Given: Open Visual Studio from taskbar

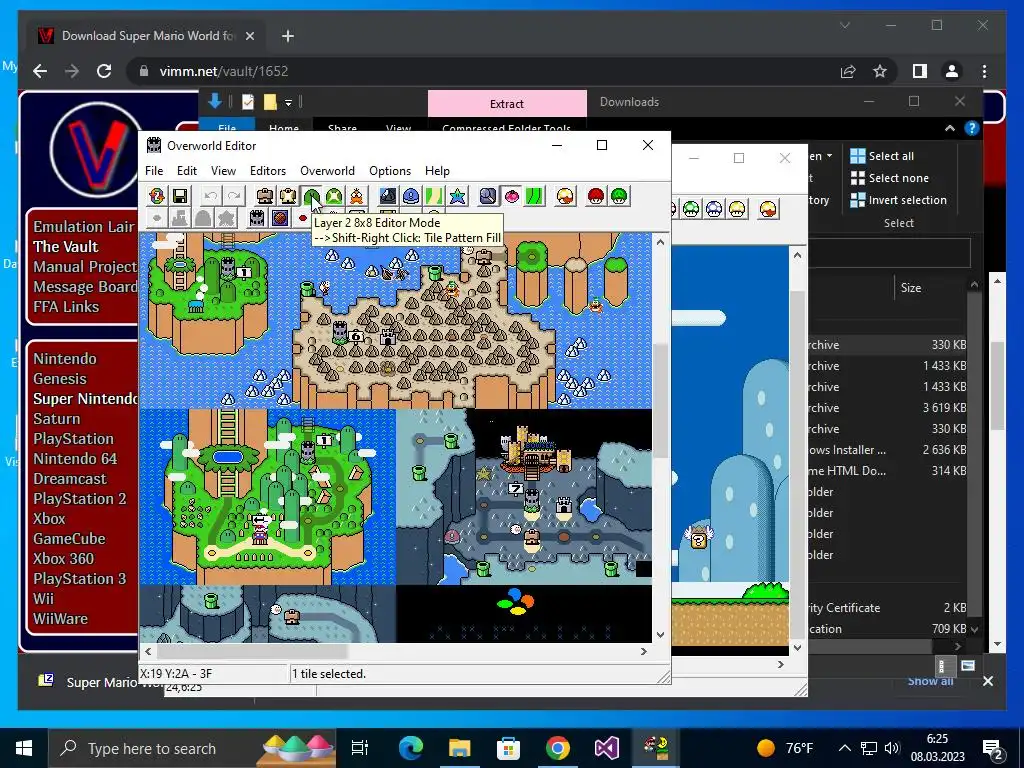Looking at the screenshot, I should pyautogui.click(x=607, y=748).
